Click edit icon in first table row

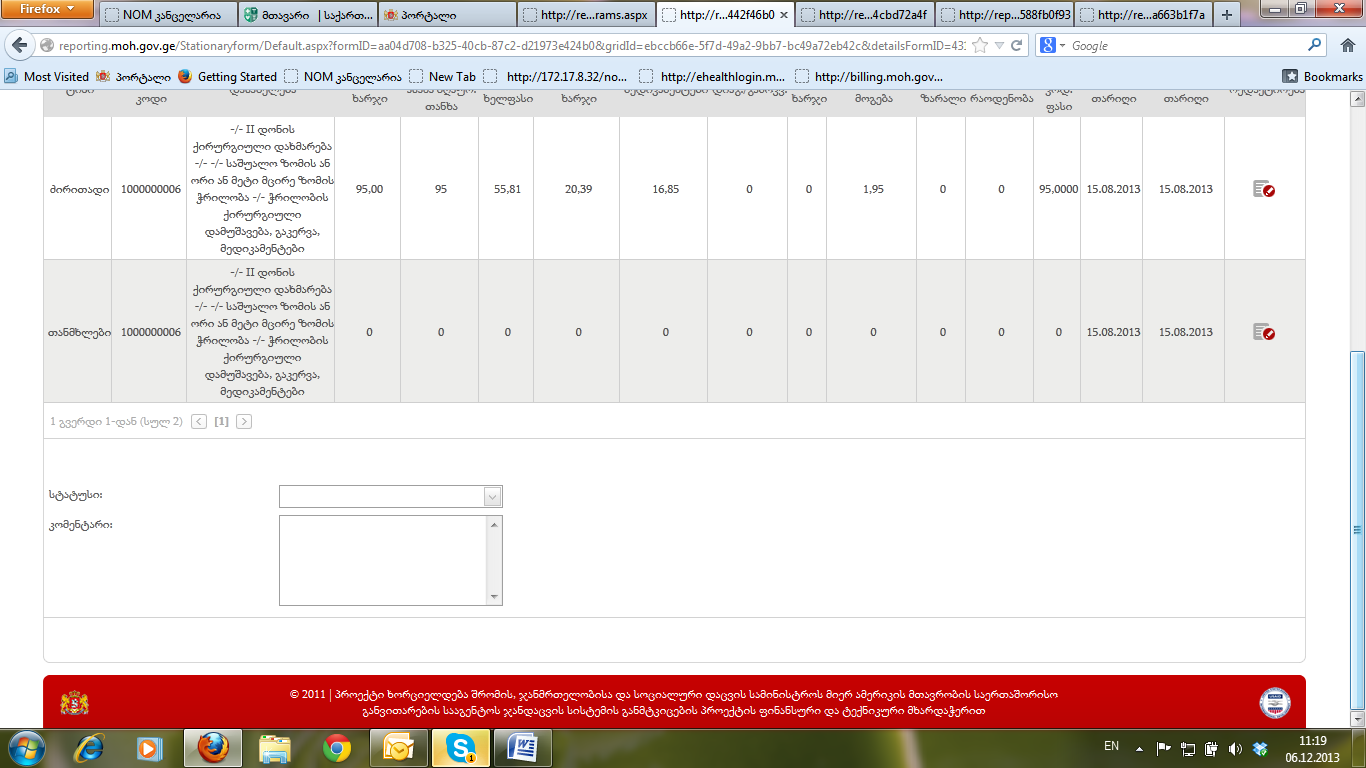(x=1263, y=189)
